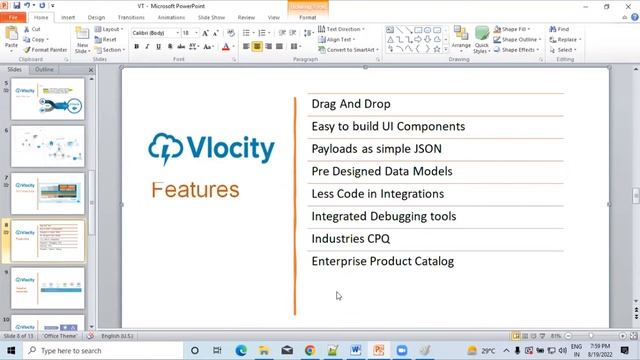Click the Find button

[559, 29]
